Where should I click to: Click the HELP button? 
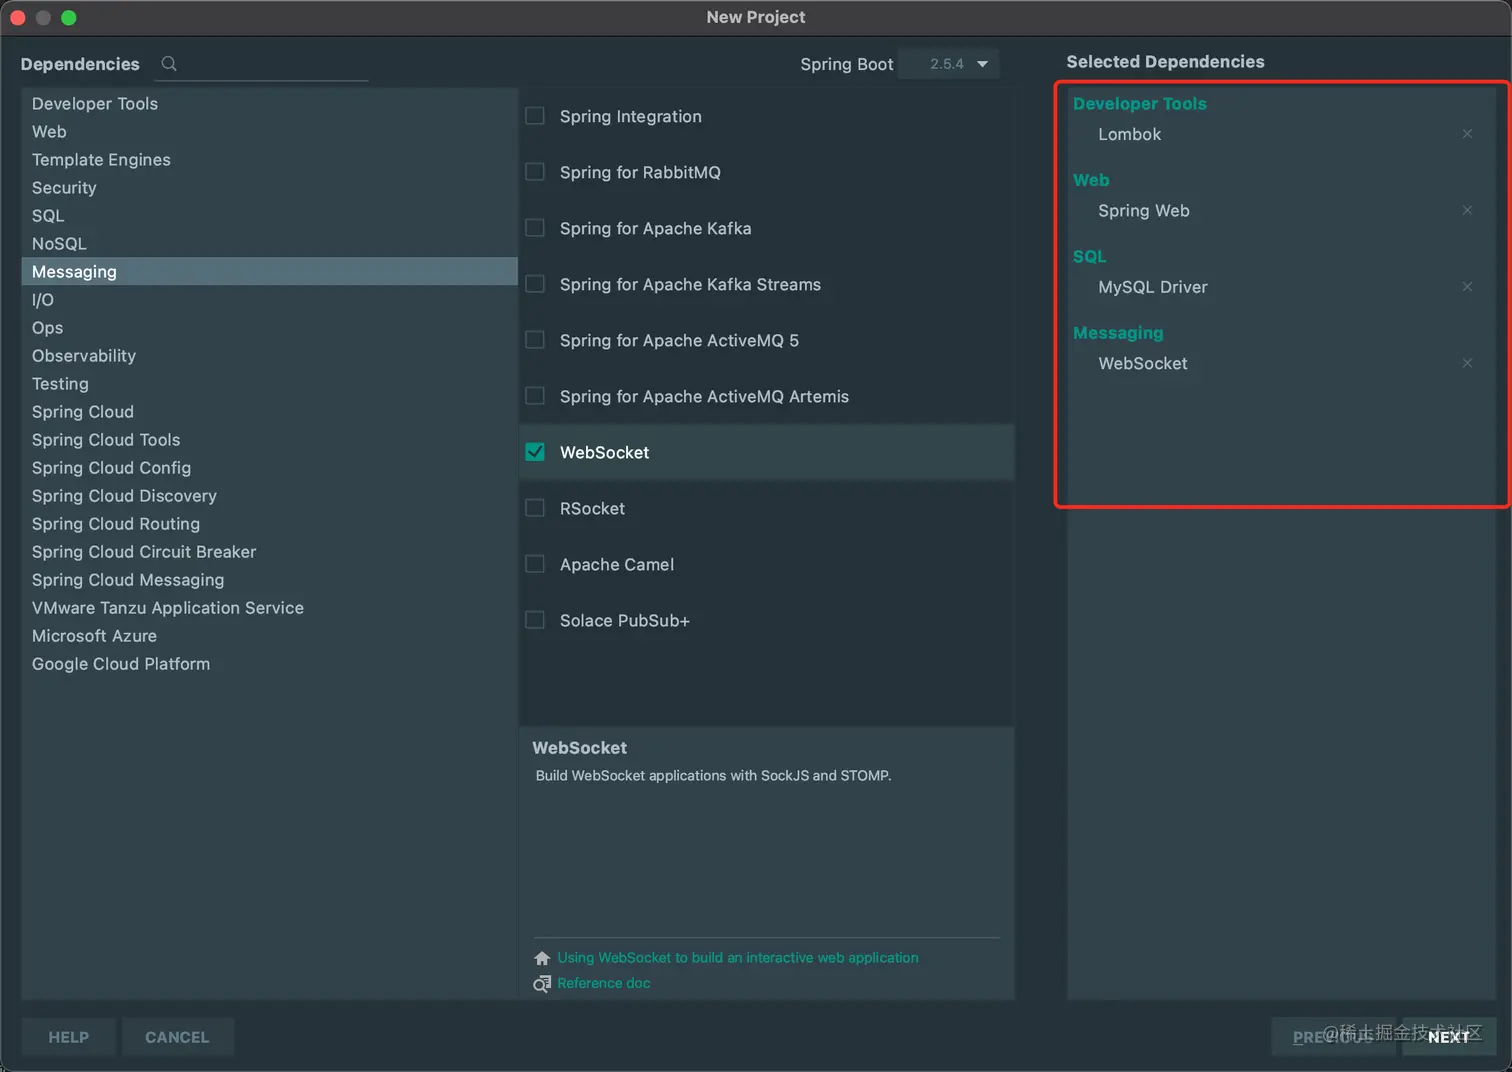[x=69, y=1037]
